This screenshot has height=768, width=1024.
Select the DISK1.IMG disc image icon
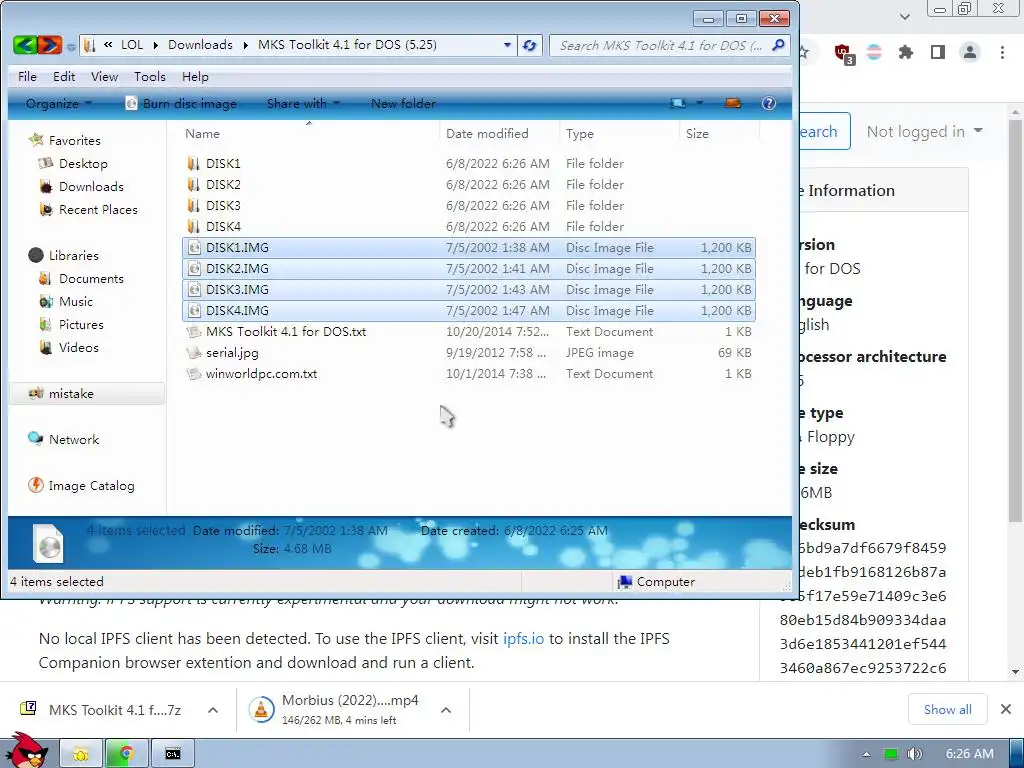tap(194, 248)
